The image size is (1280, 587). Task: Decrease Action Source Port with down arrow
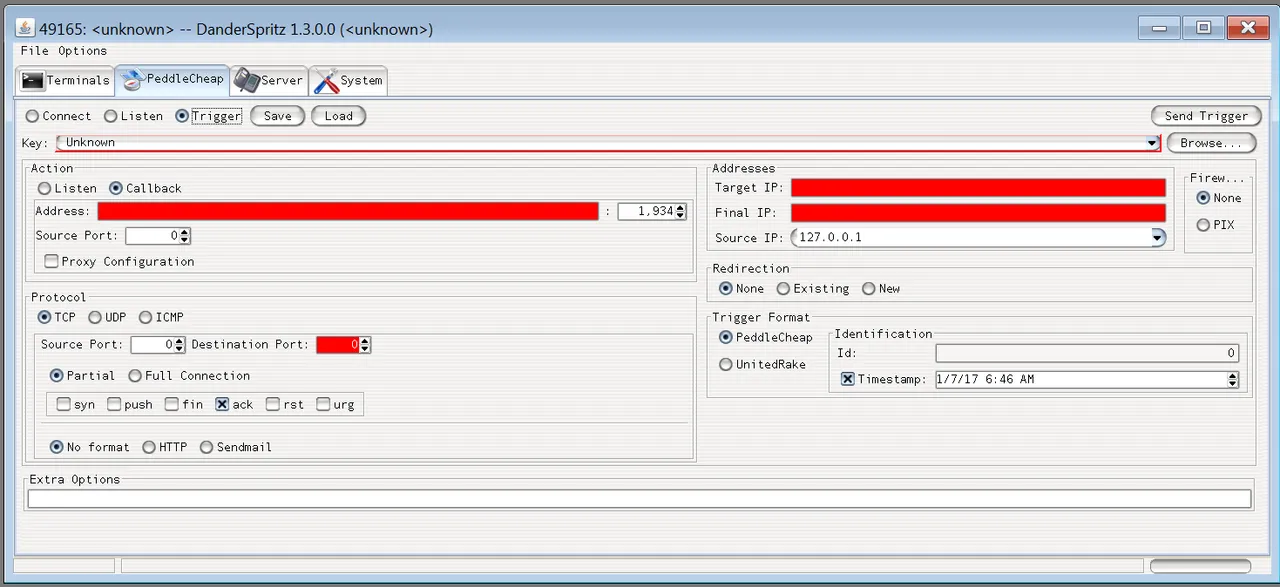pos(185,240)
